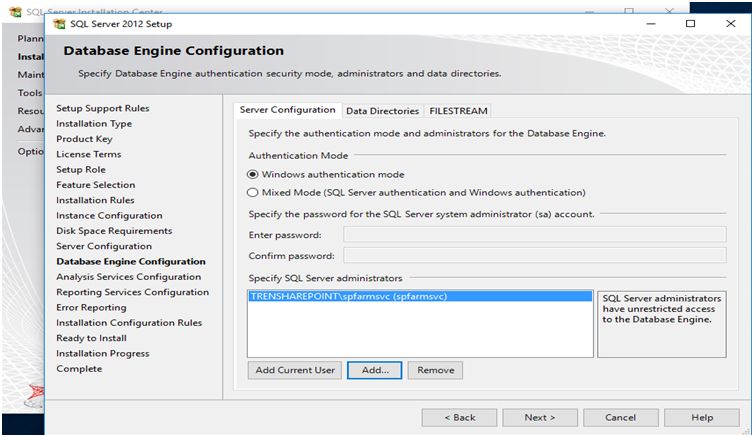Cancel the SQL Server setup
The height and width of the screenshot is (437, 754).
(620, 417)
